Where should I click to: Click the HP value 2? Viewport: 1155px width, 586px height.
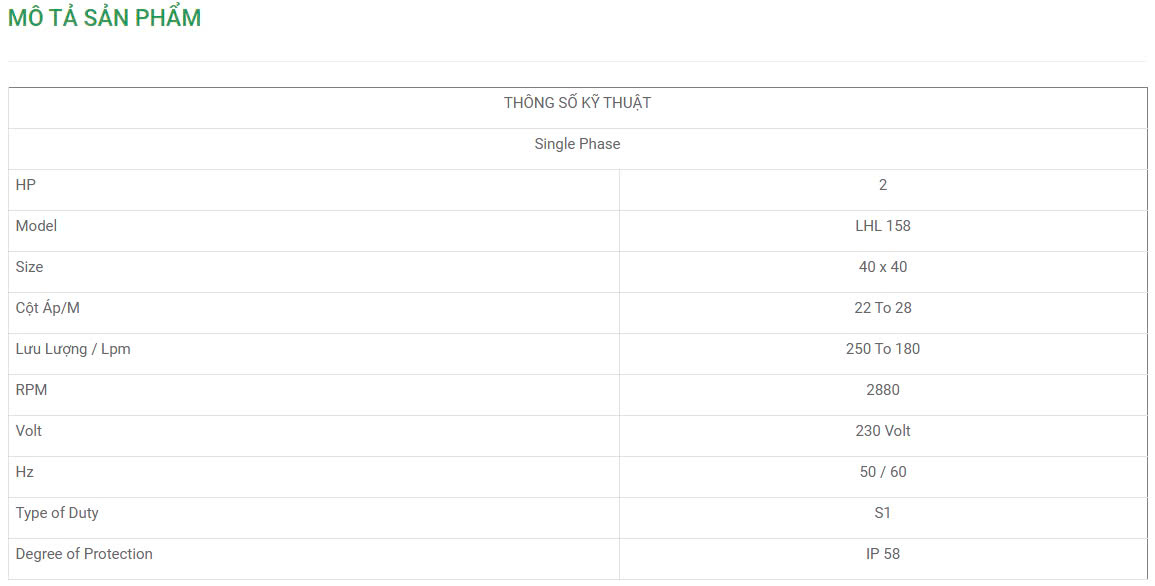click(x=882, y=185)
